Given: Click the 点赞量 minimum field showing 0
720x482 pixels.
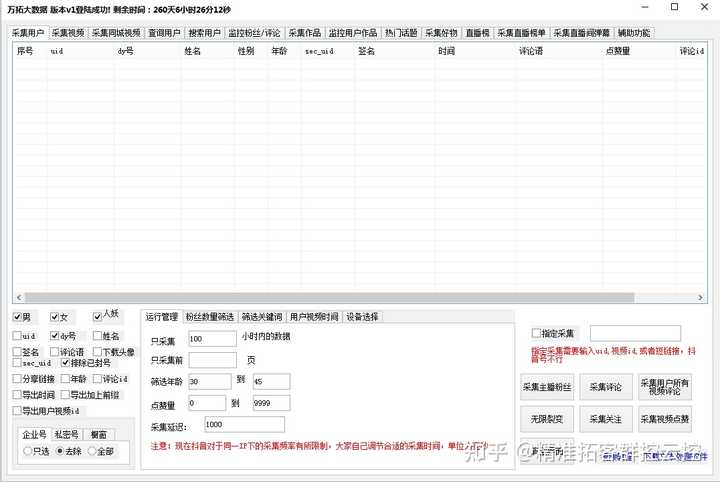Looking at the screenshot, I should click(x=207, y=403).
